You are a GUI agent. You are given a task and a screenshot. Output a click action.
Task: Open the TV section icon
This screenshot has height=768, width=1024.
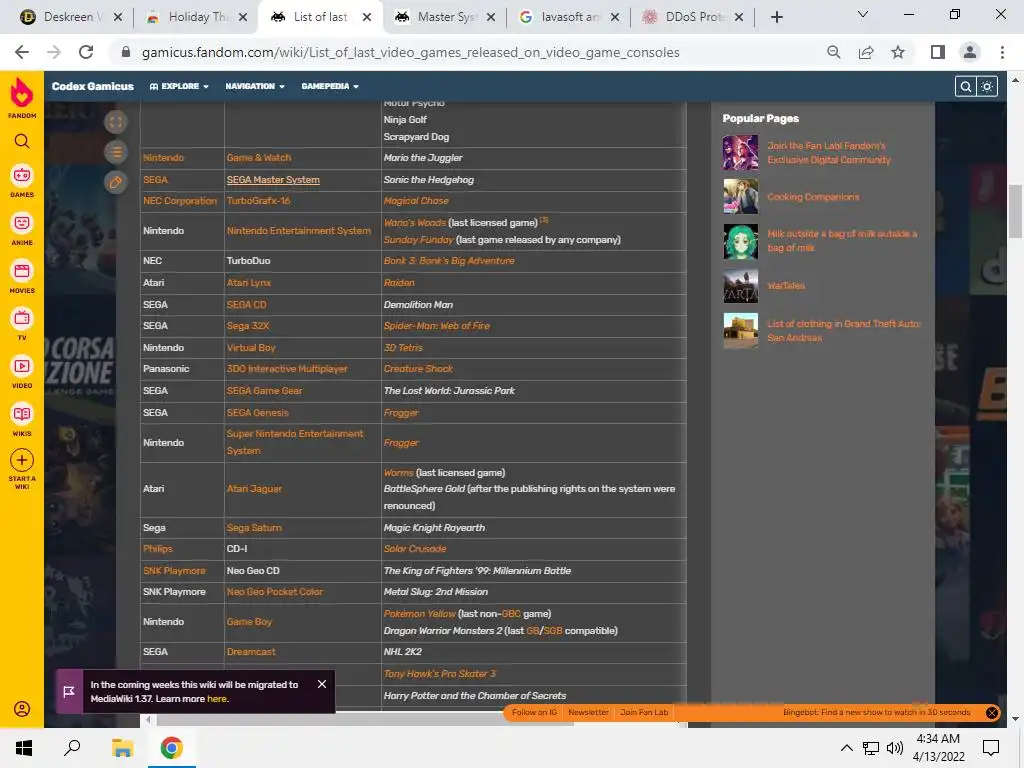tap(22, 319)
